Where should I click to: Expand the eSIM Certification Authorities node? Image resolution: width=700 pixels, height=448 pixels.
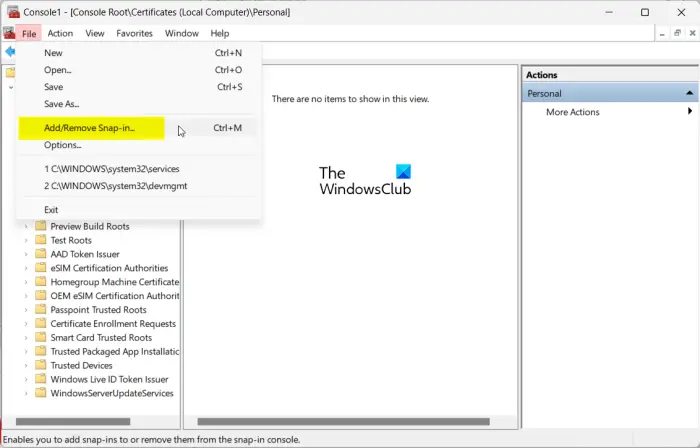[26, 268]
